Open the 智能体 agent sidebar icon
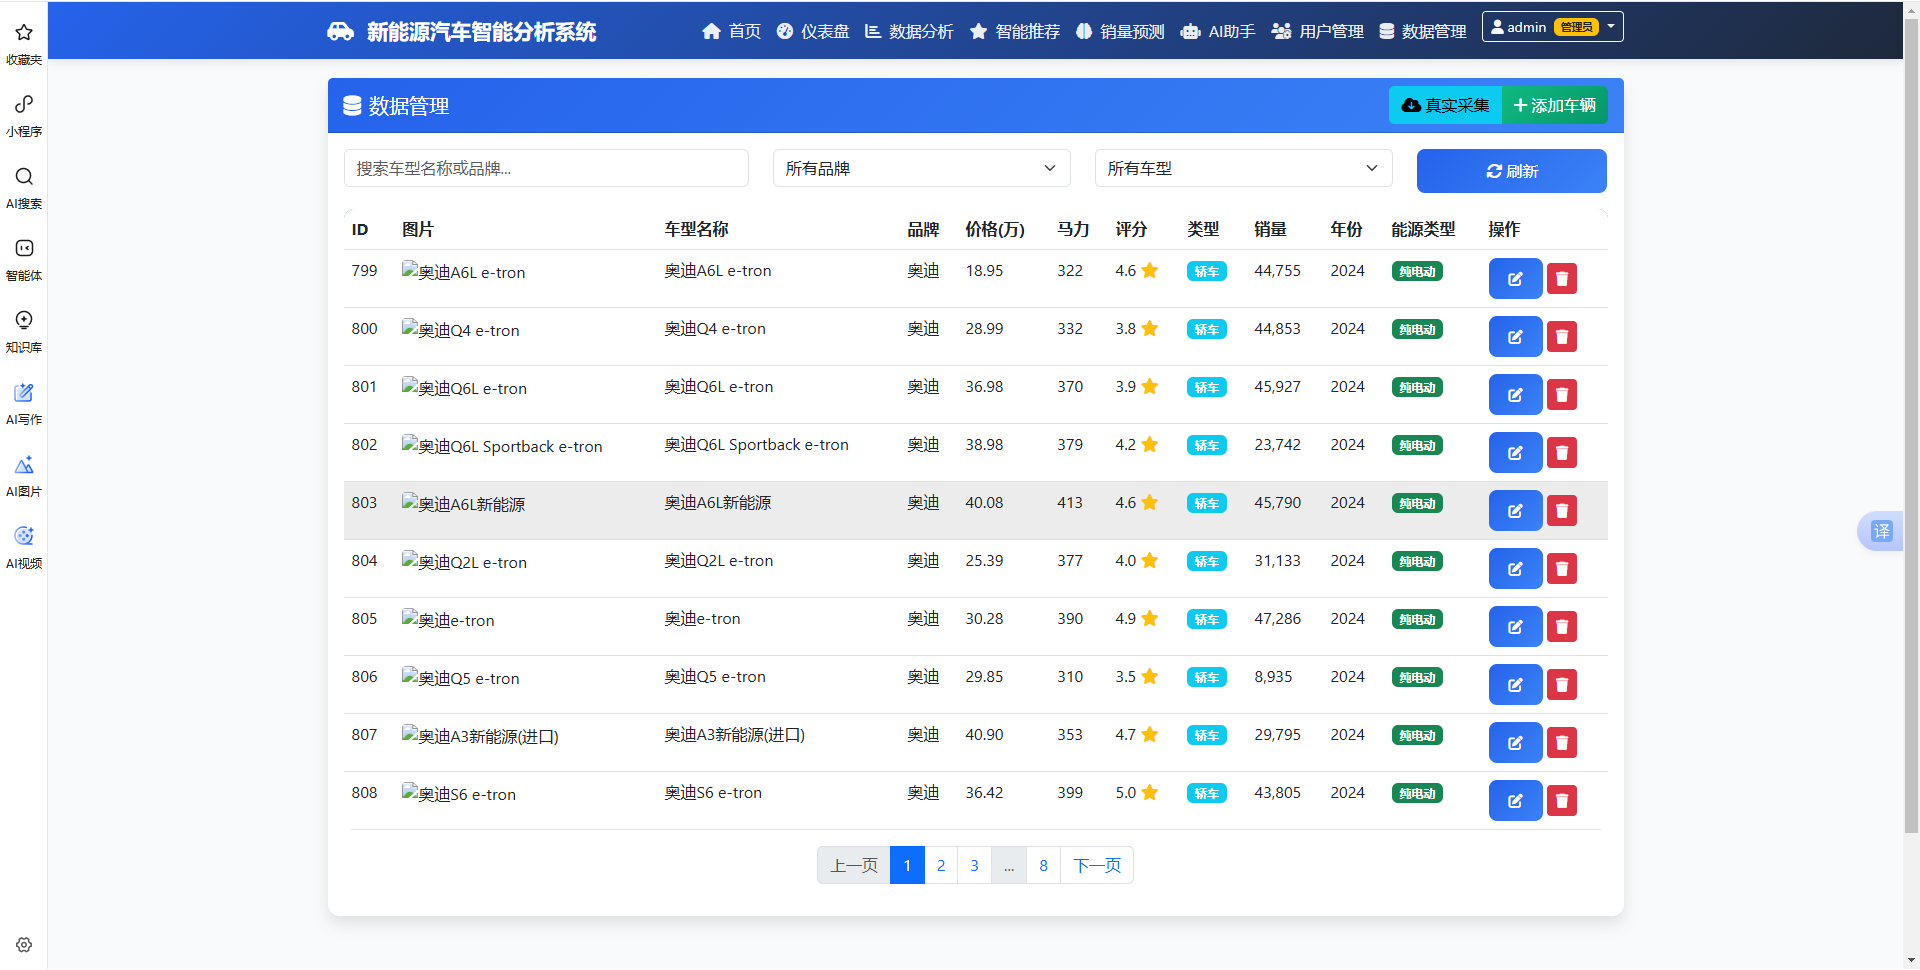 click(x=24, y=260)
